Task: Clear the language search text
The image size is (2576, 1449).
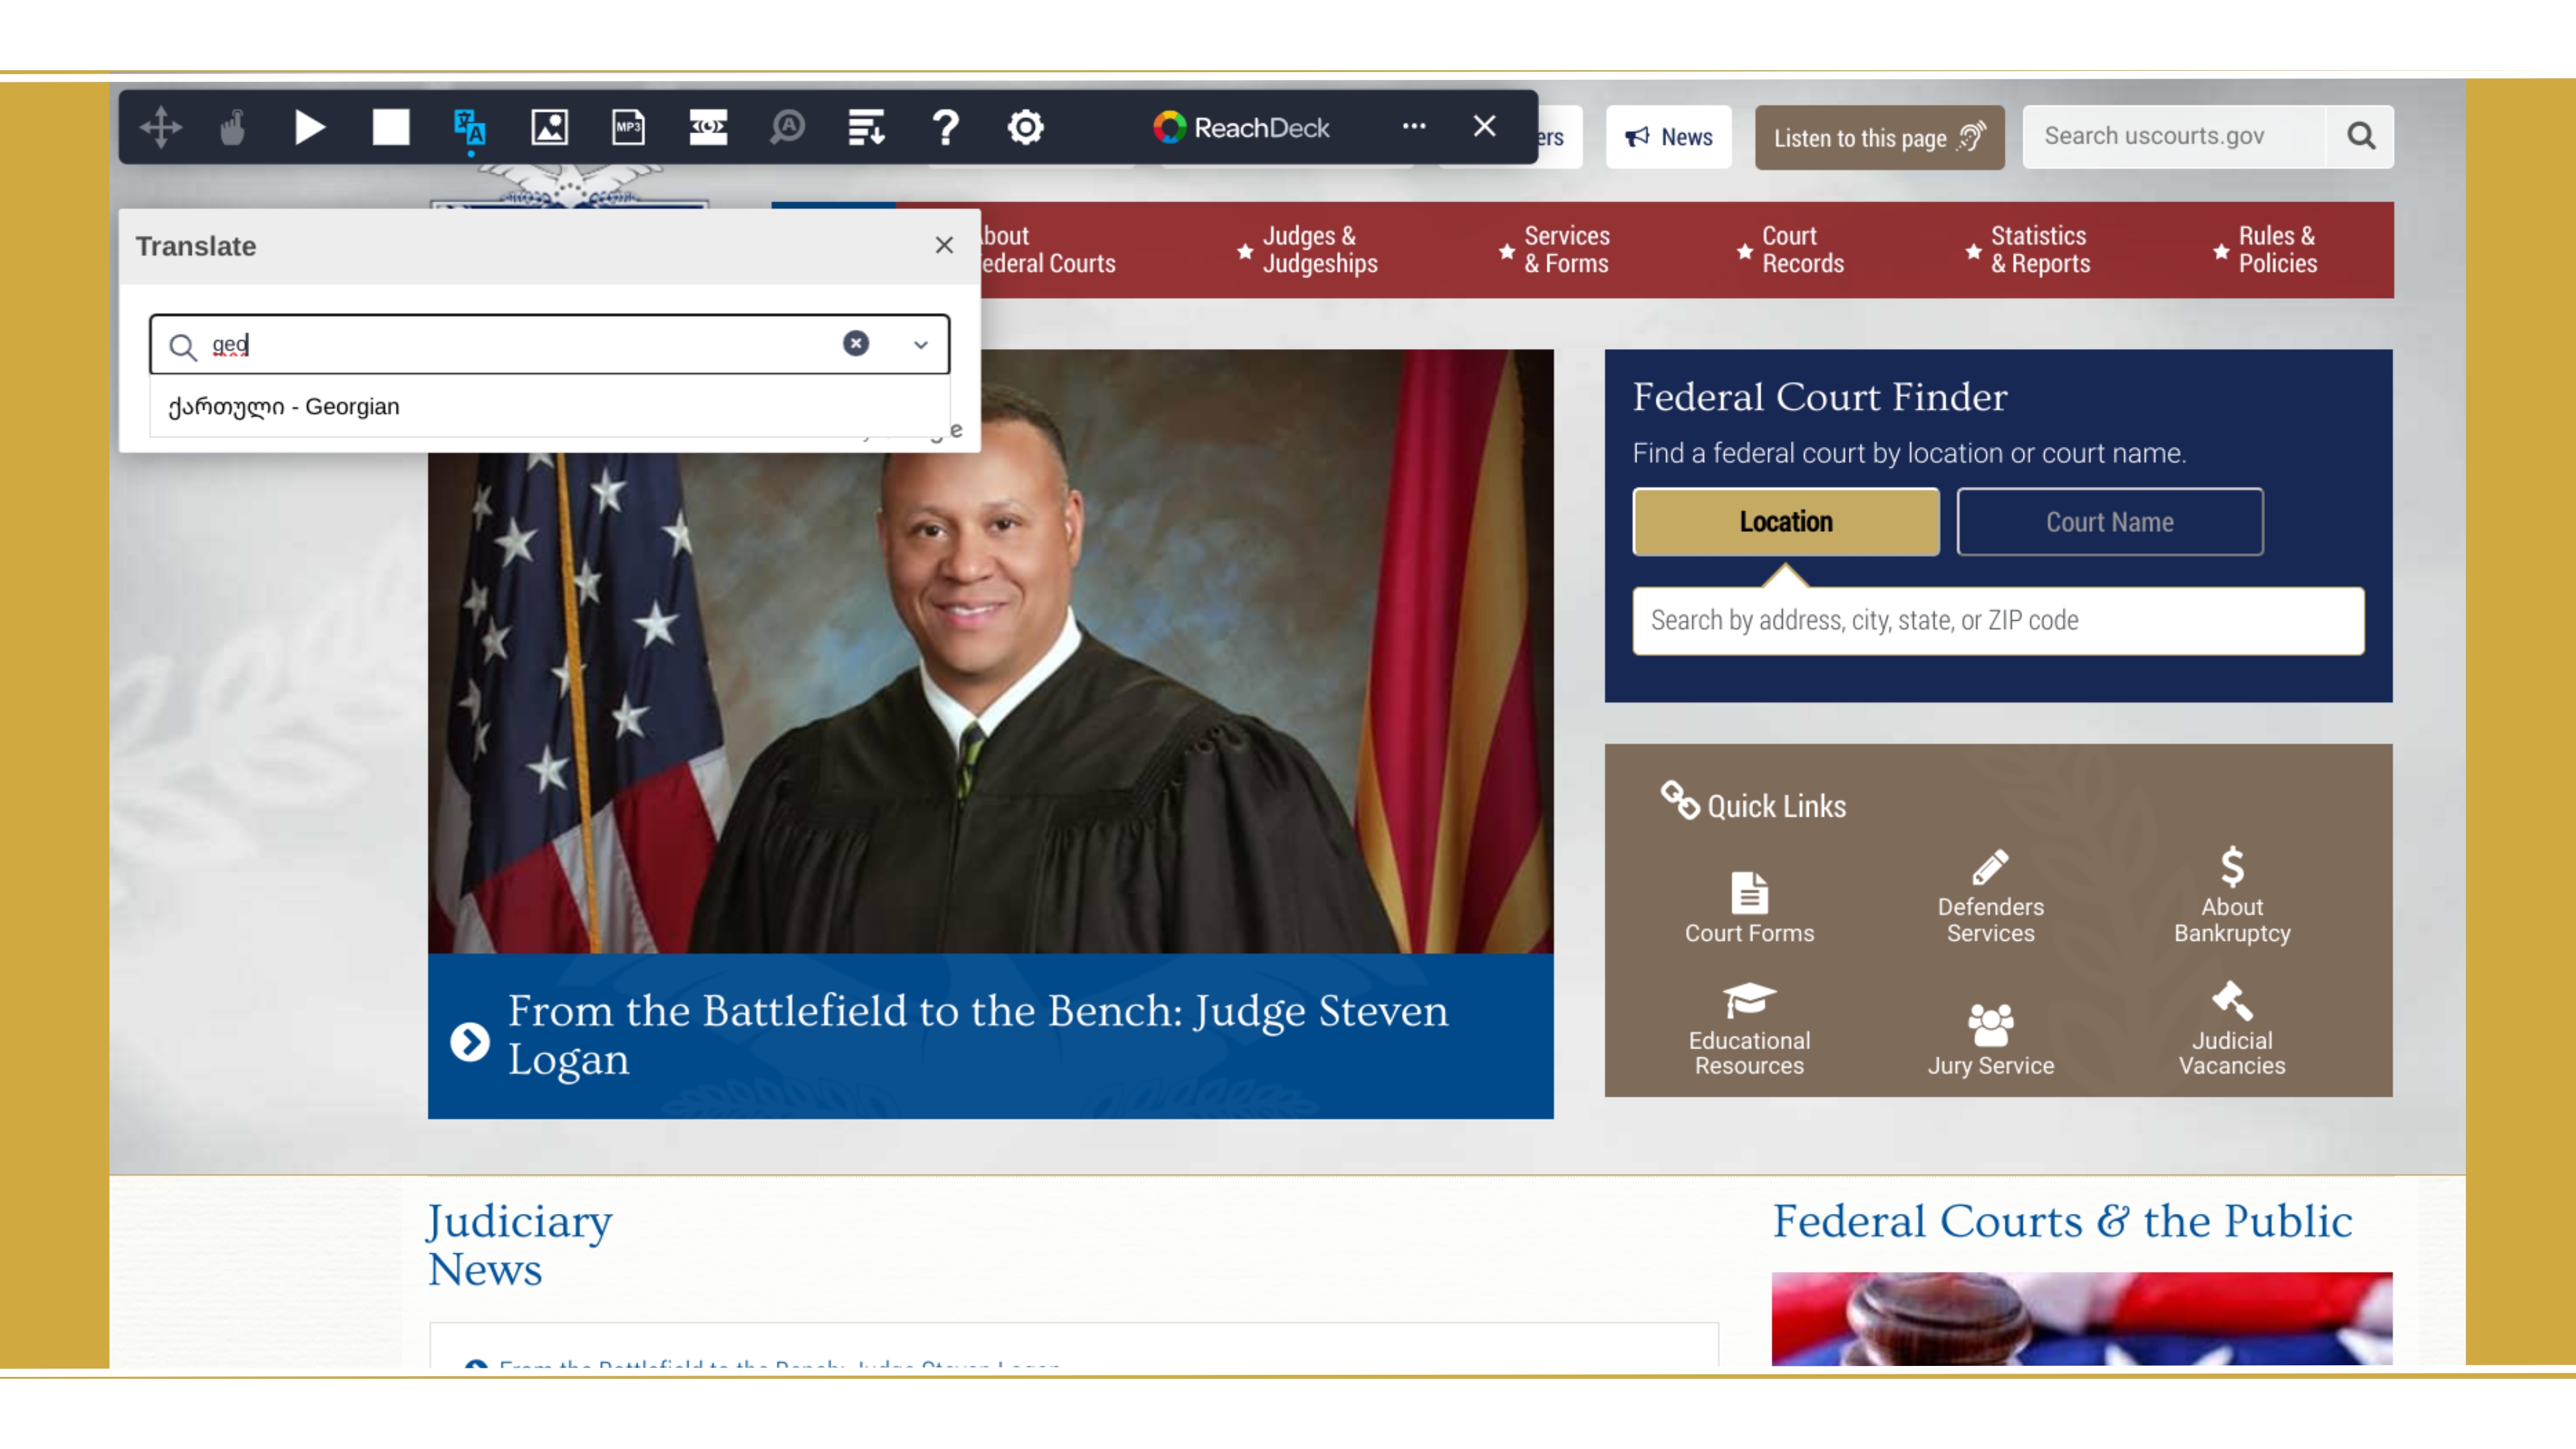Action: click(x=855, y=344)
